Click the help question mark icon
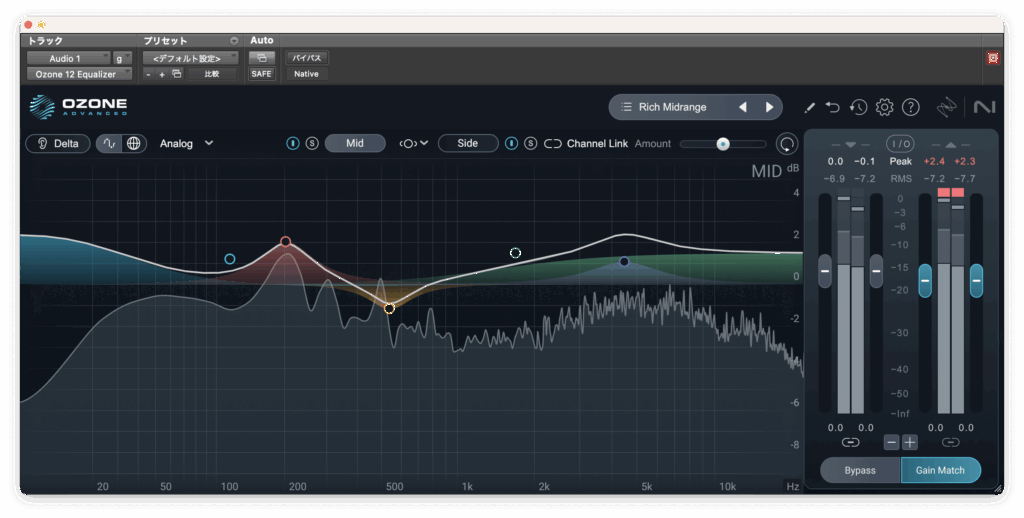1024x518 pixels. point(910,107)
